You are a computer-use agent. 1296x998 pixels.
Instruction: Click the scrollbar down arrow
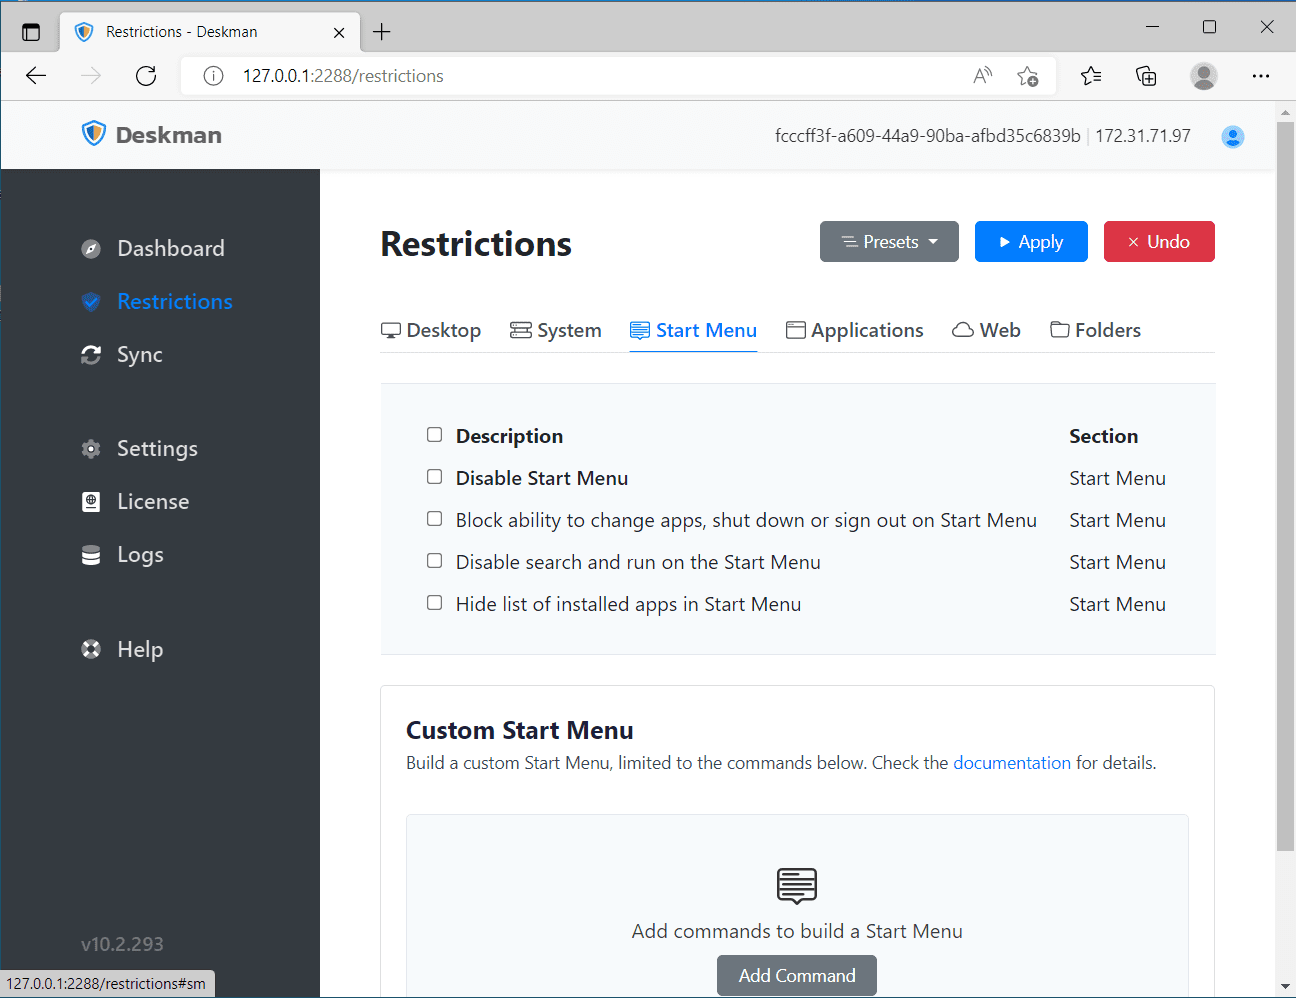[x=1285, y=987]
